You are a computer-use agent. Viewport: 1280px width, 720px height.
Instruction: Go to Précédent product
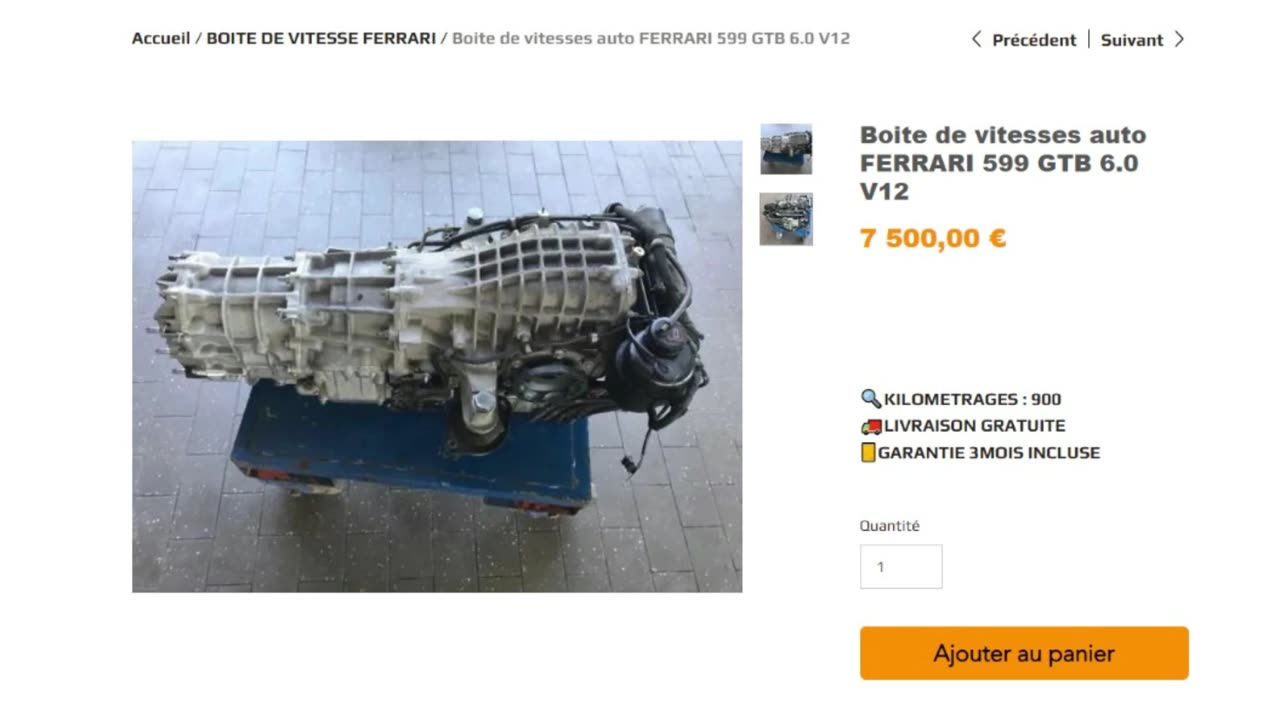[x=1034, y=40]
